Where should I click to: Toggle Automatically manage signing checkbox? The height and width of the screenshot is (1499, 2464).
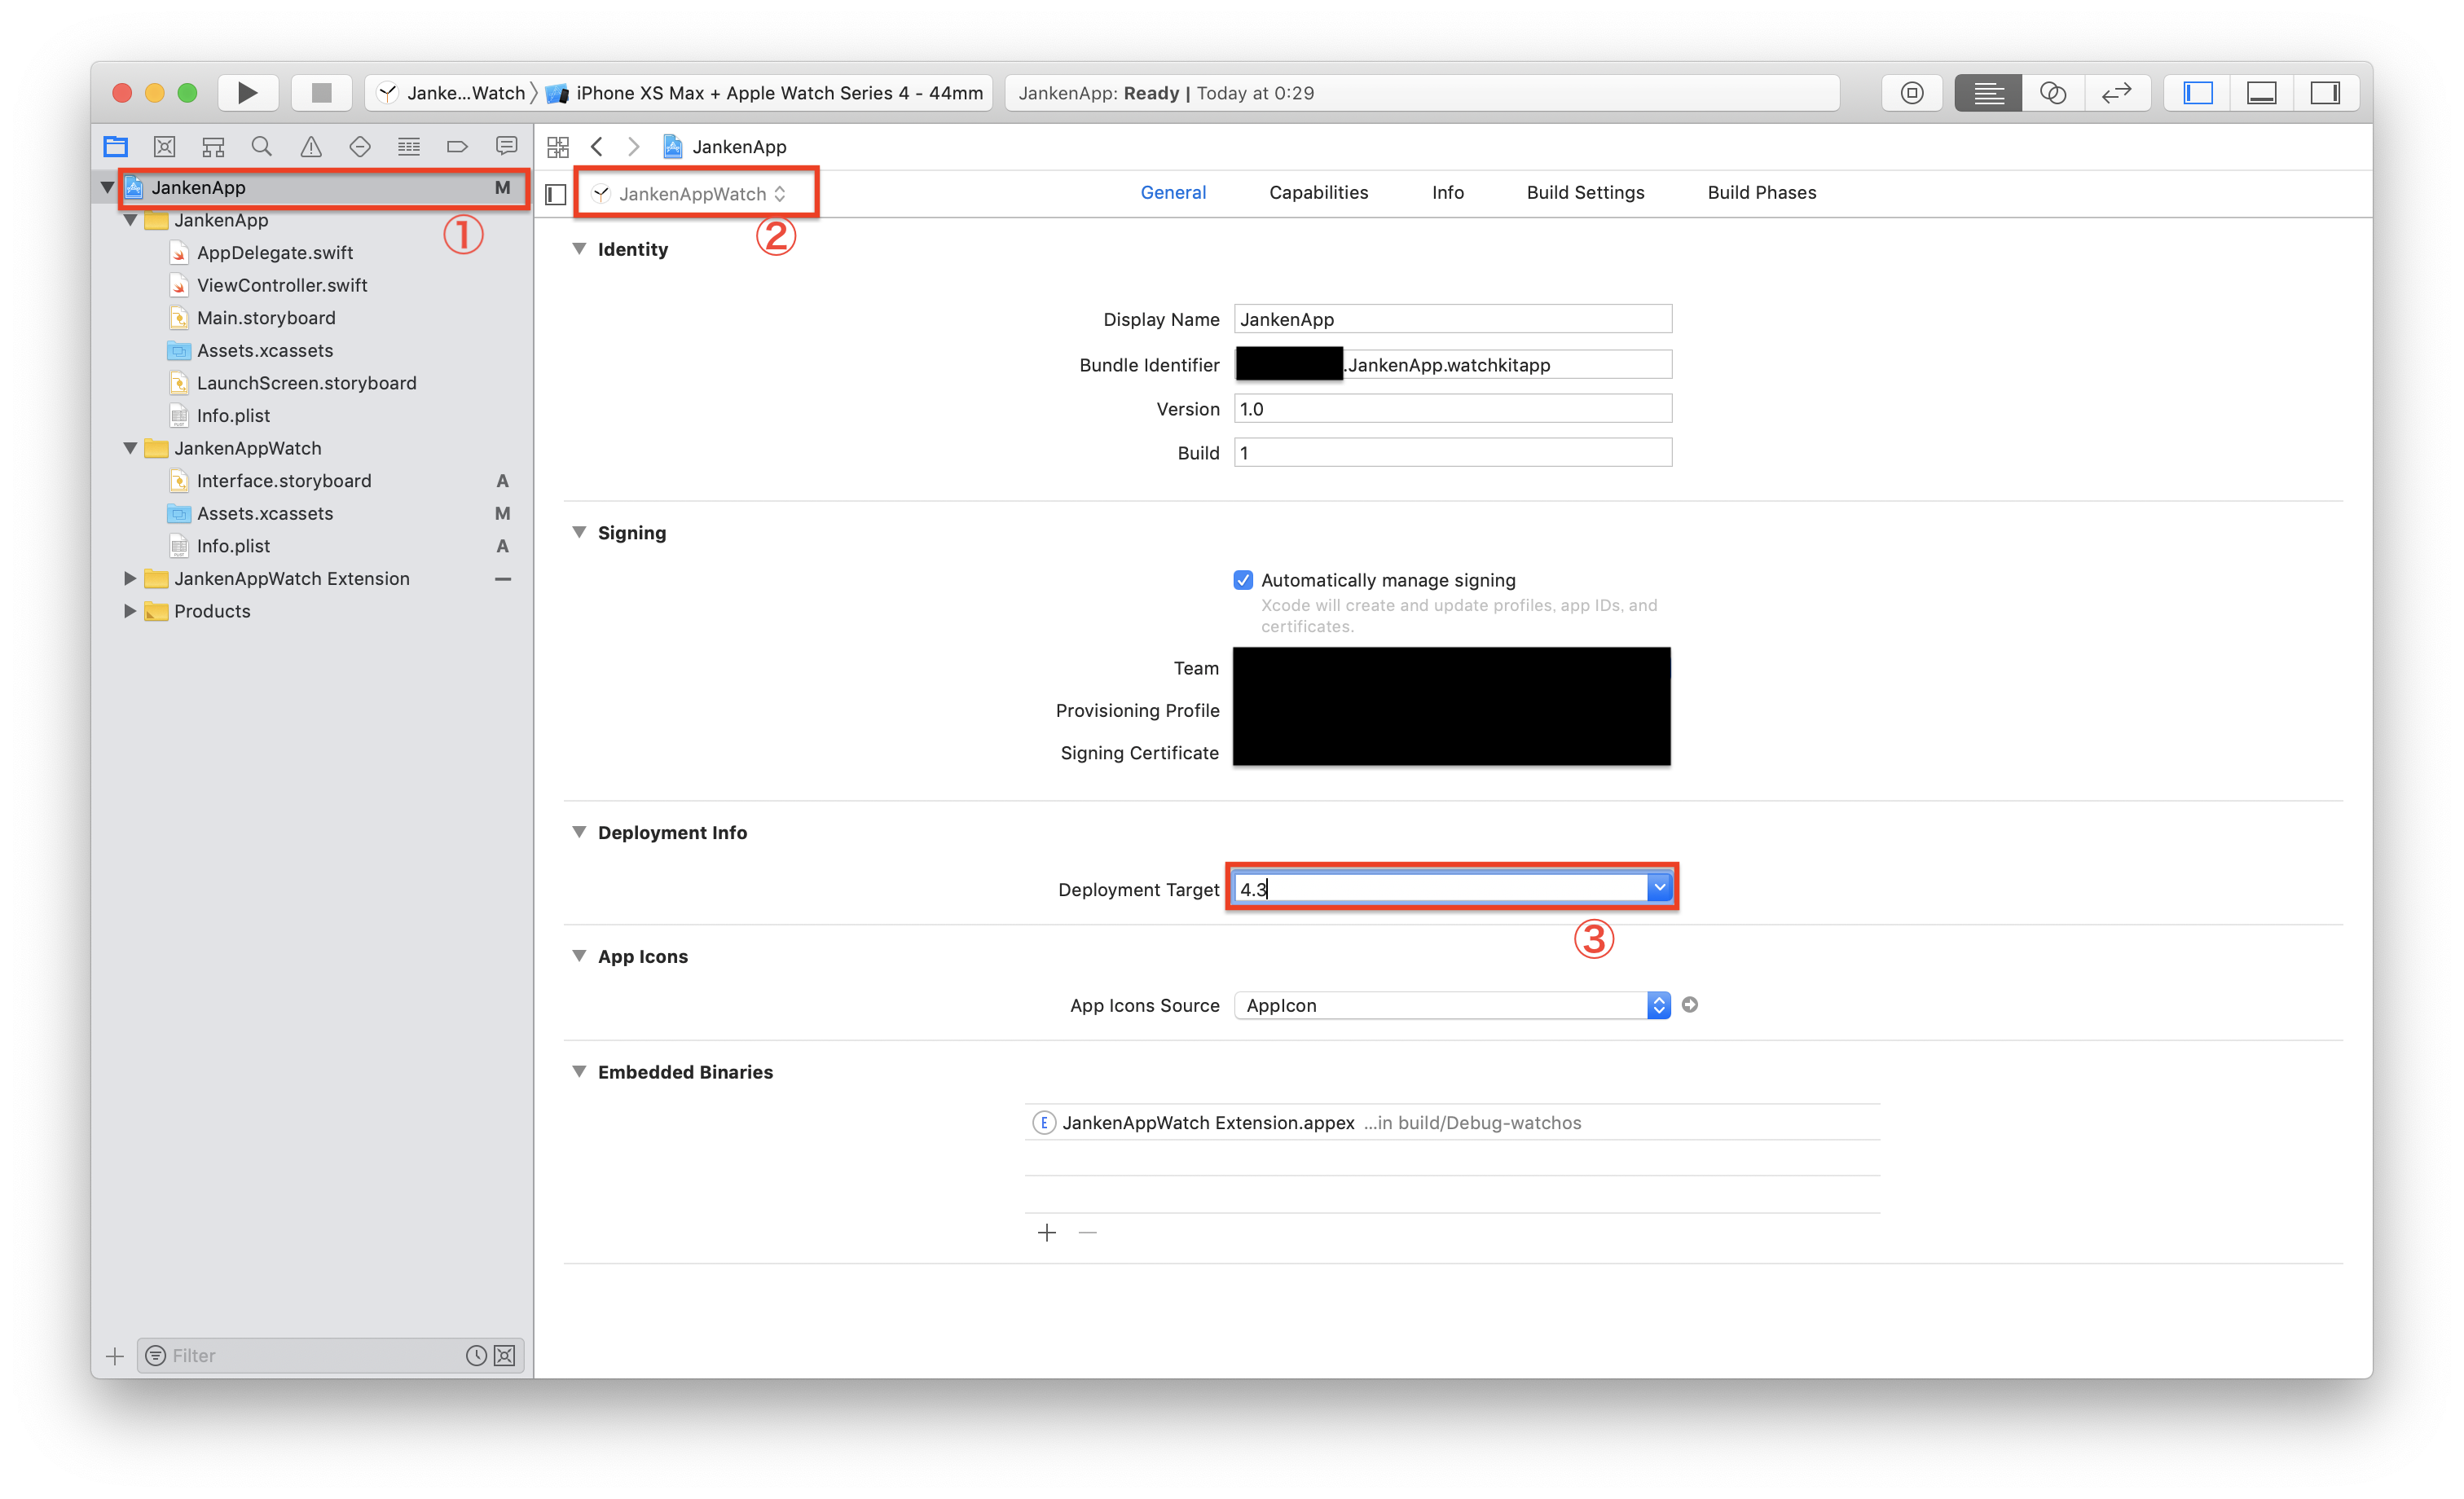(x=1243, y=579)
